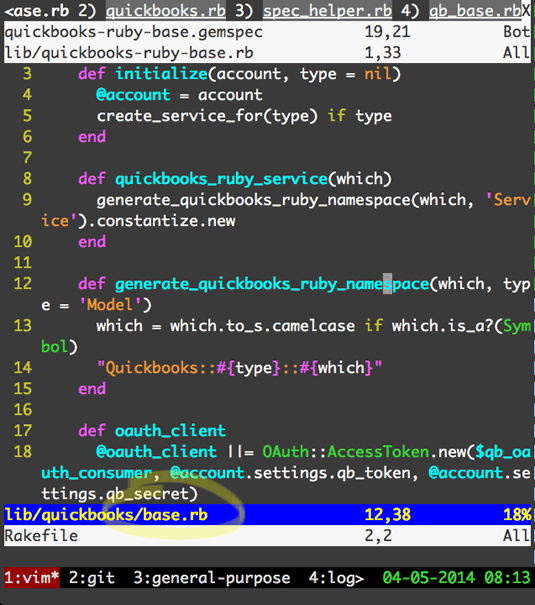Click 'which.is_a?' on line 13
The width and height of the screenshot is (535, 605).
(443, 326)
